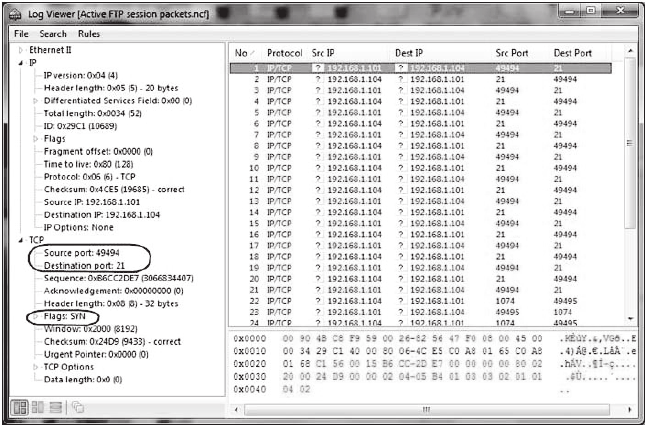Select packet number 1 in the list
This screenshot has height=425, width=646.
421,68
